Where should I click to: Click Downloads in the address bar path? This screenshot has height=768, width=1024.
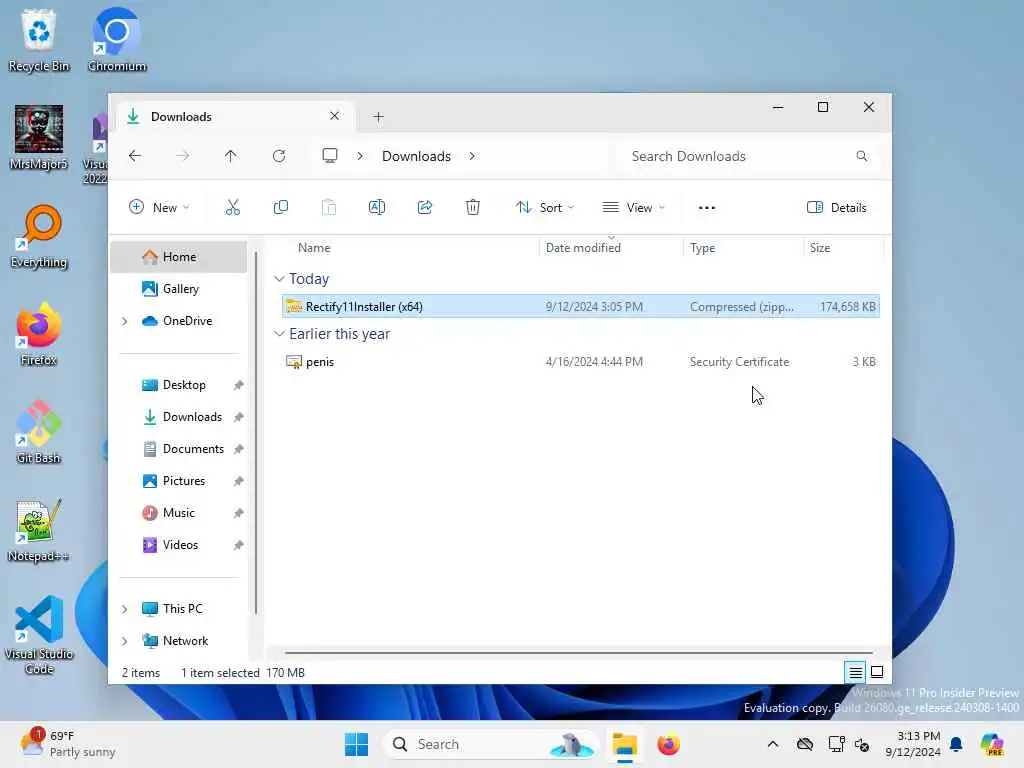[416, 156]
